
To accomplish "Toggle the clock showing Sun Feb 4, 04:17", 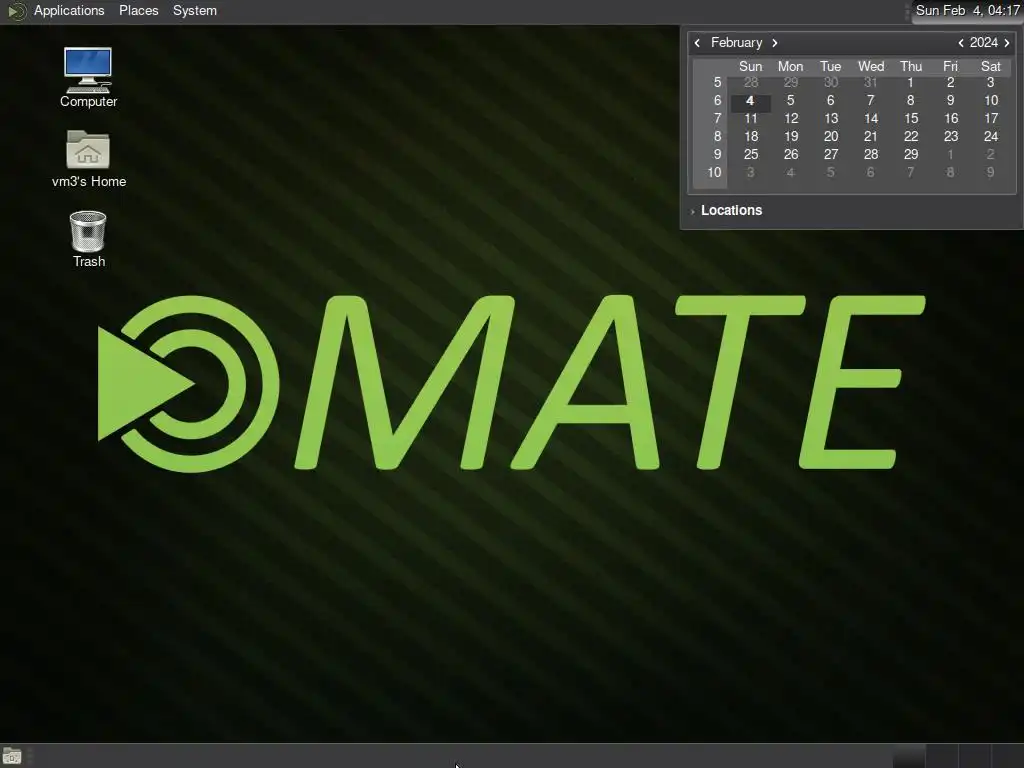I will (967, 10).
